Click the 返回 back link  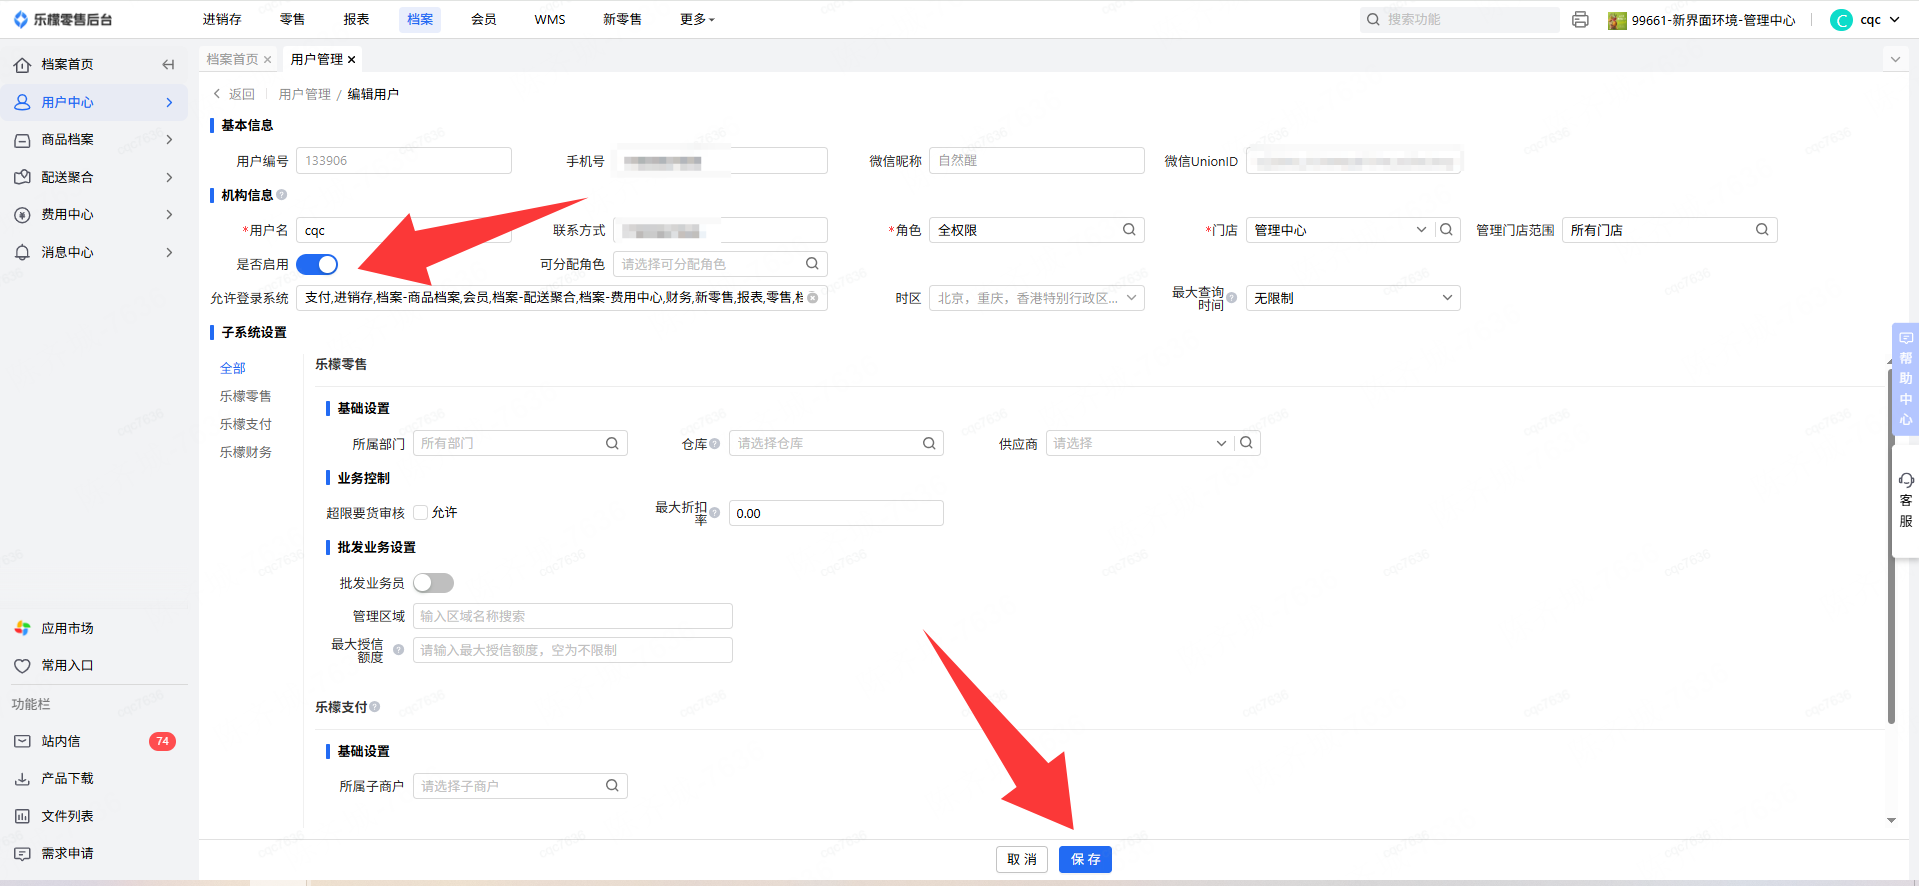click(234, 94)
